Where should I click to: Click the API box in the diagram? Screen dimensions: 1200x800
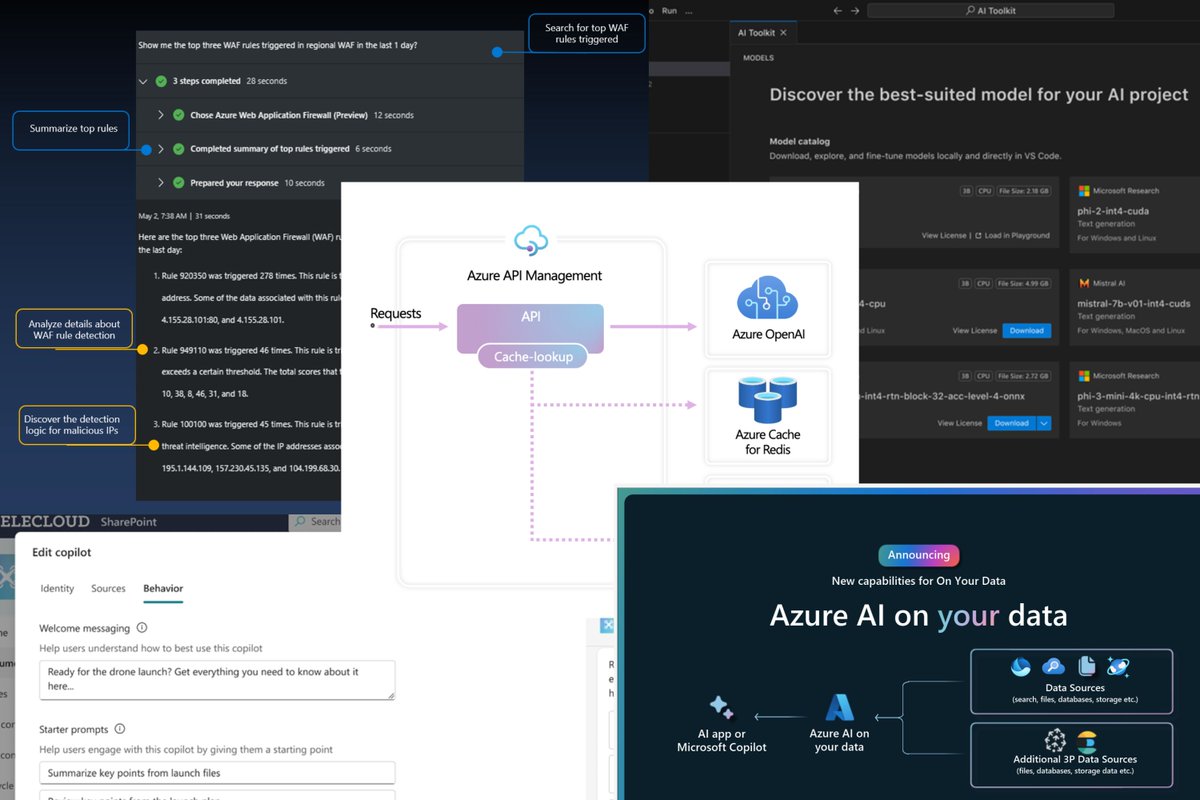coord(530,328)
